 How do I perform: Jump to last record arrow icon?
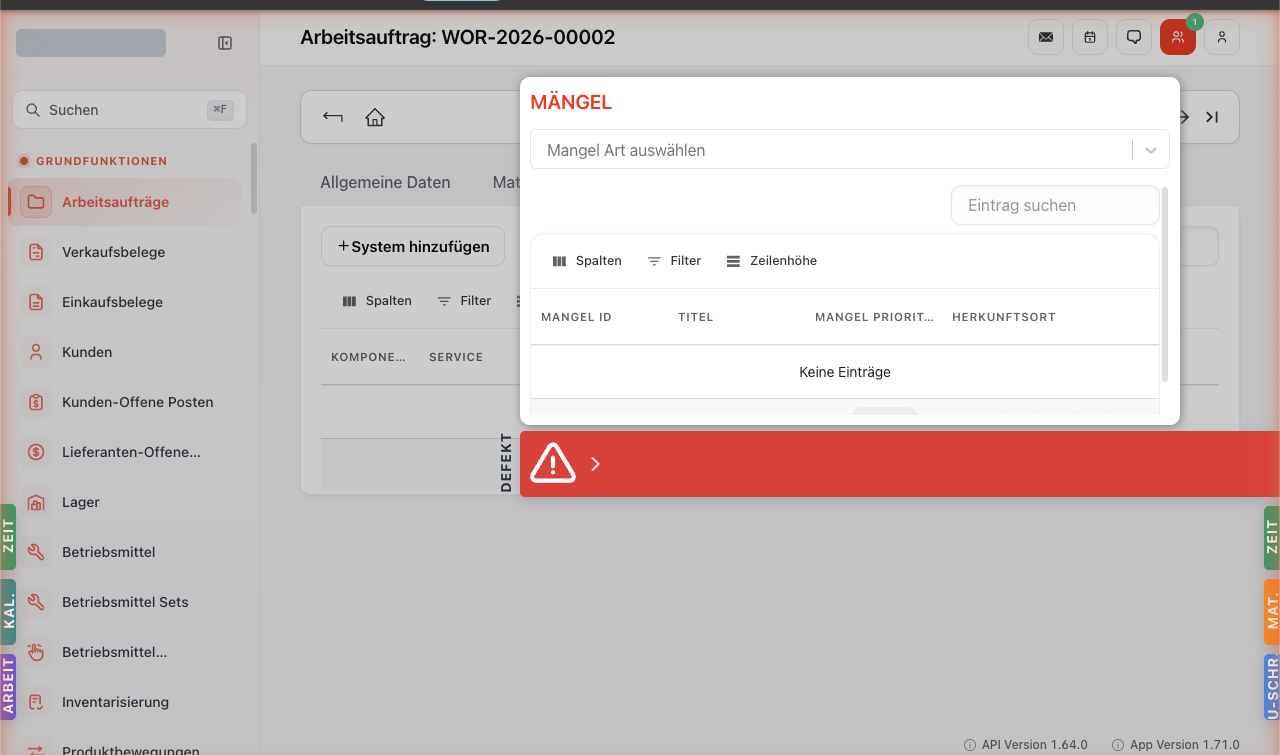click(x=1212, y=117)
